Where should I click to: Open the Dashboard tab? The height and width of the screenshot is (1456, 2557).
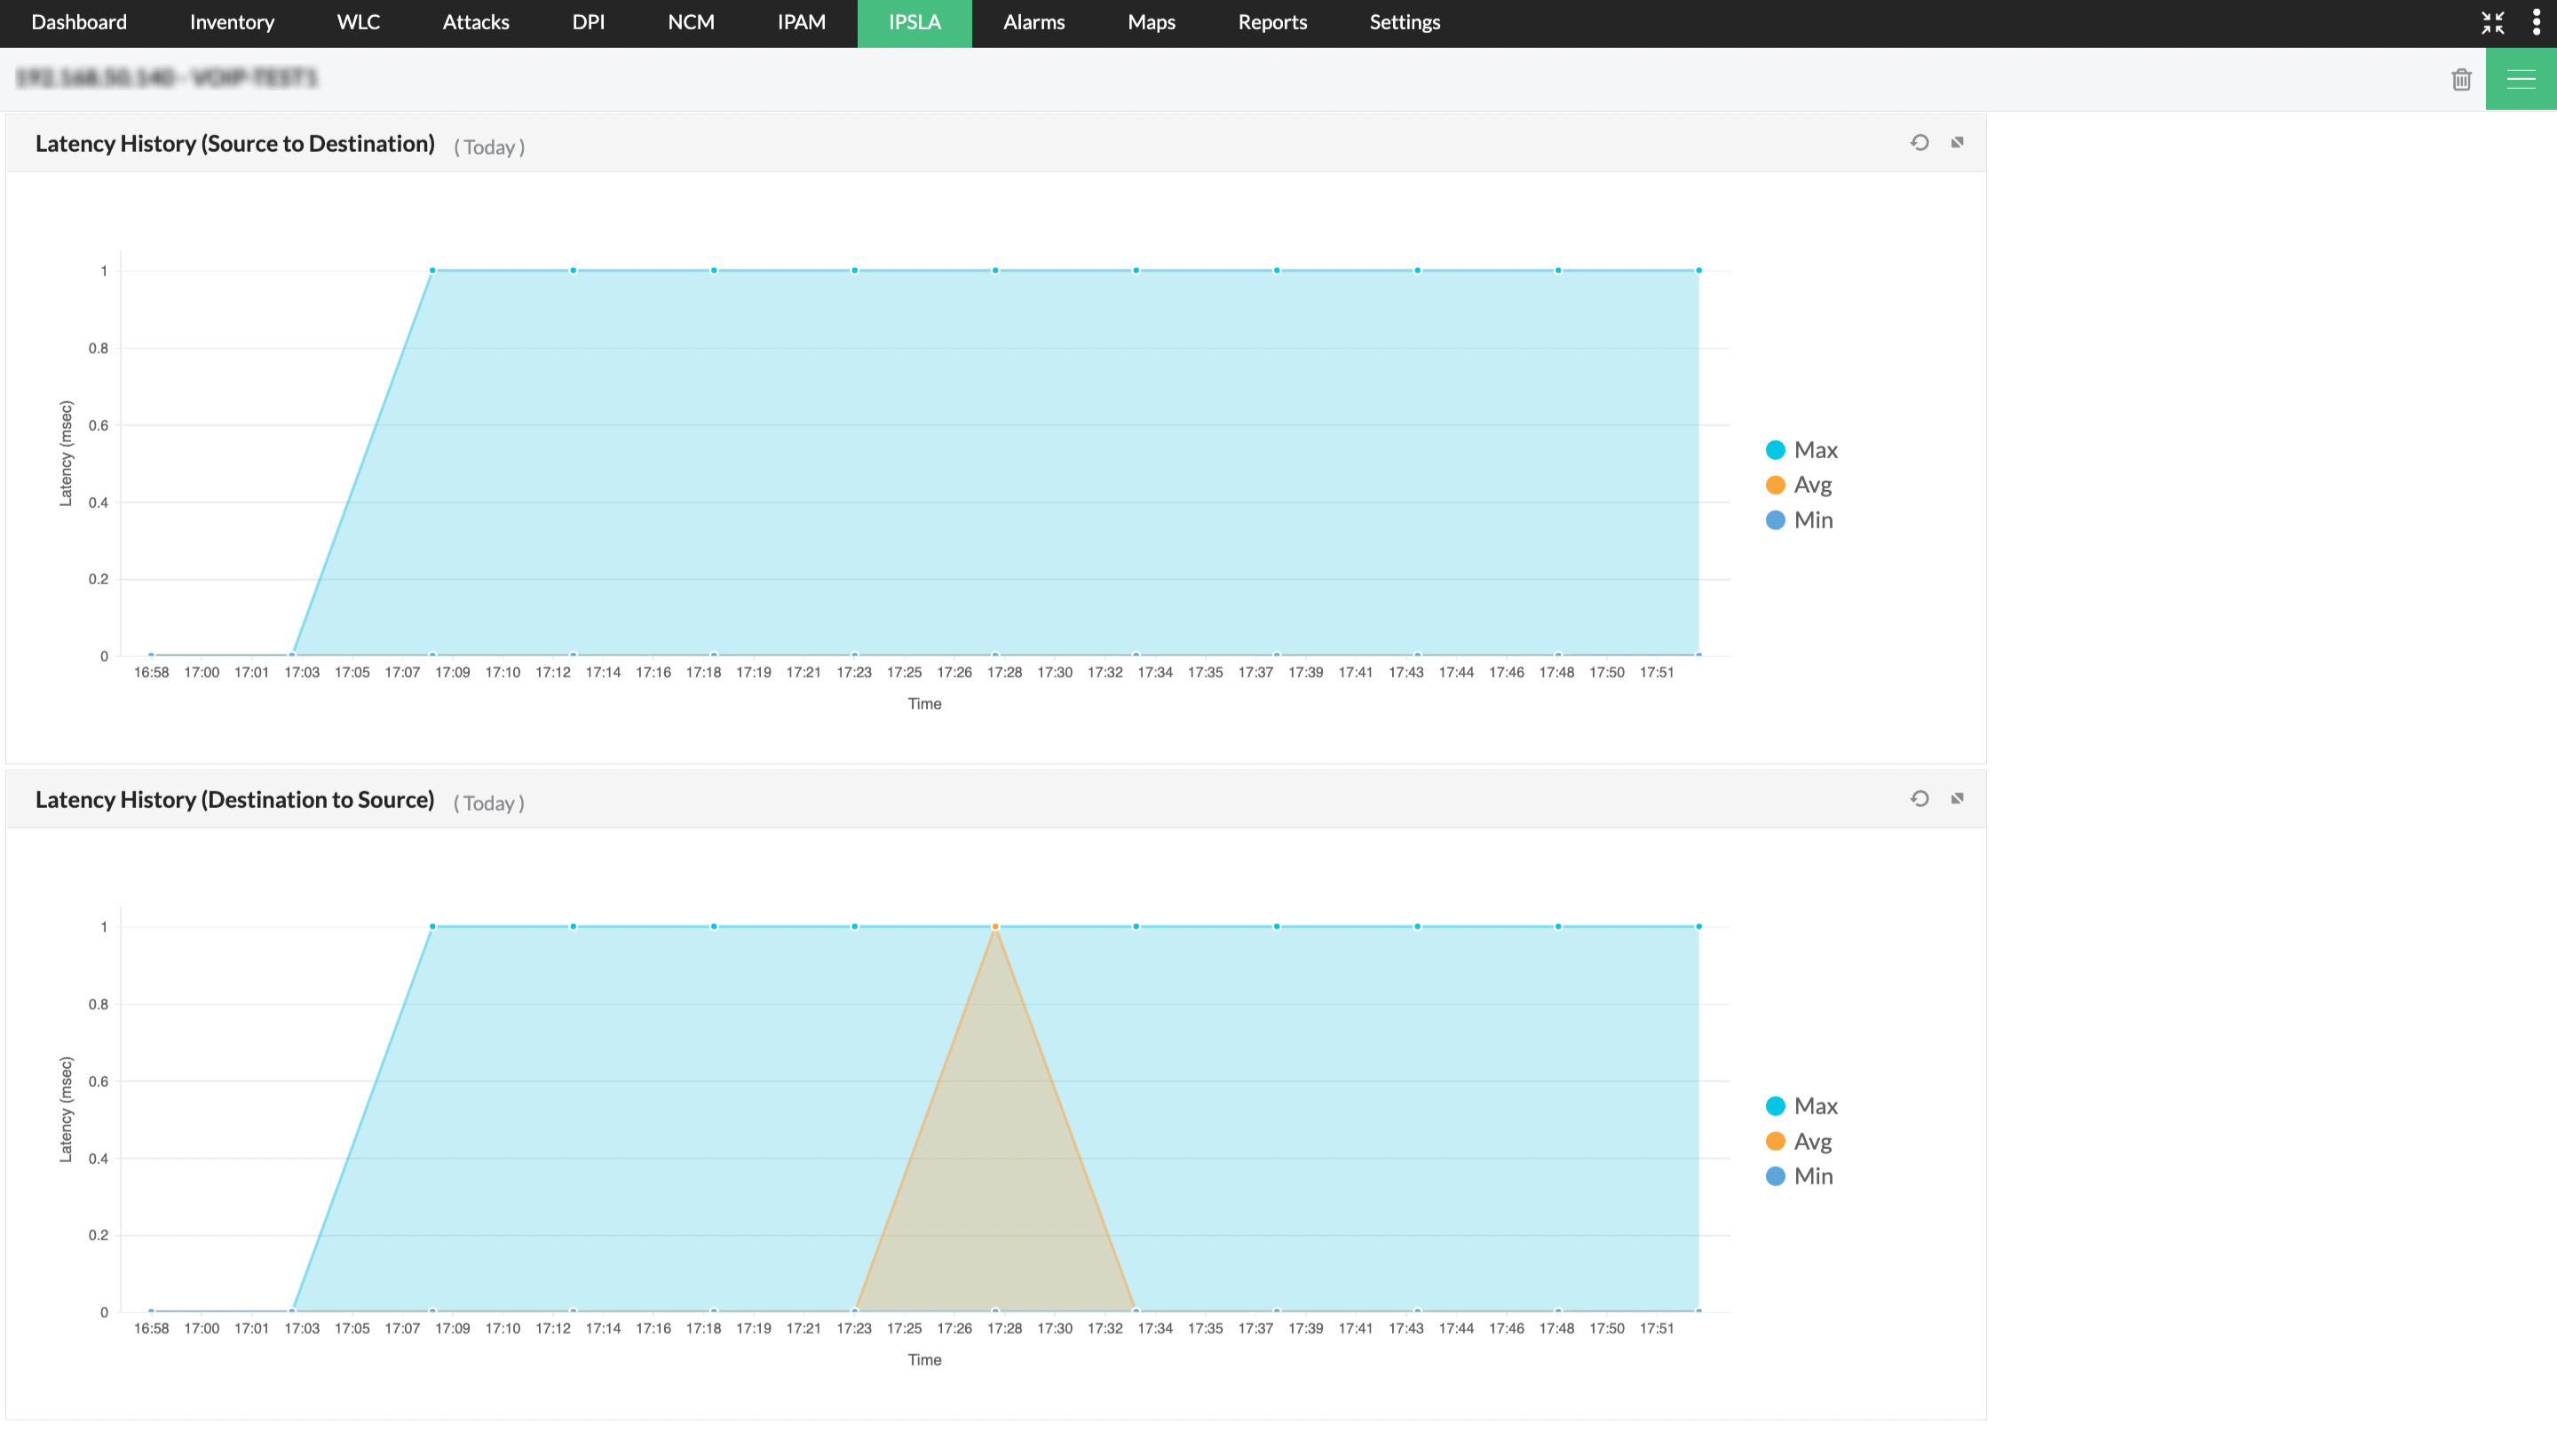click(79, 22)
